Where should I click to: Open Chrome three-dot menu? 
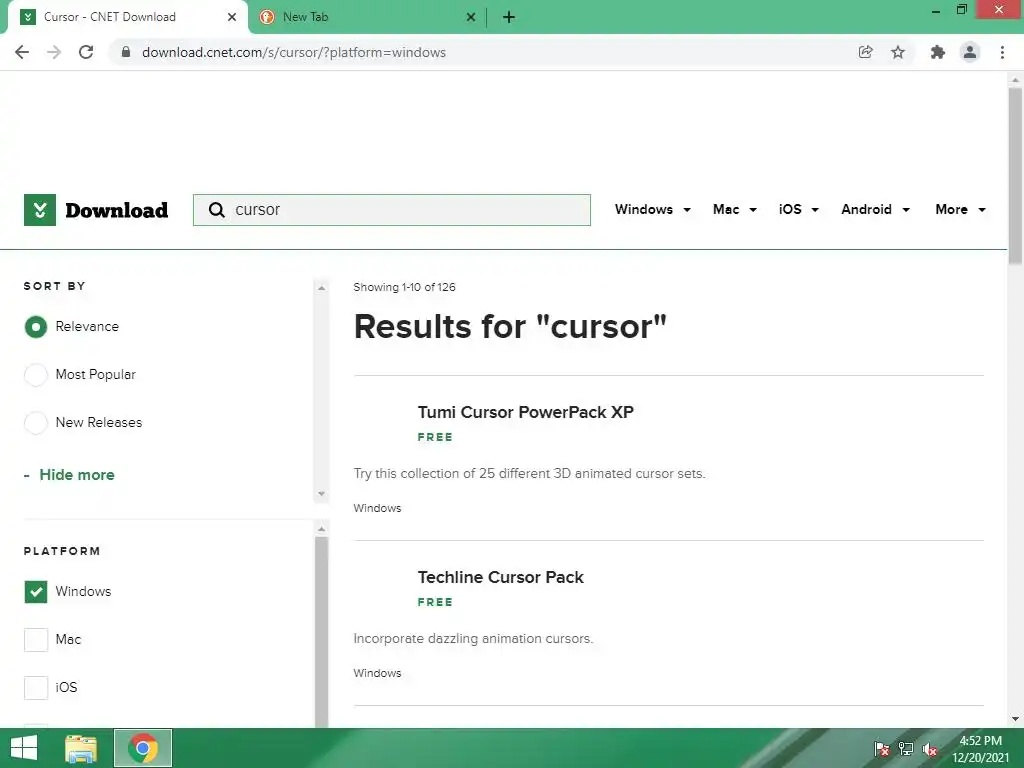click(1002, 52)
